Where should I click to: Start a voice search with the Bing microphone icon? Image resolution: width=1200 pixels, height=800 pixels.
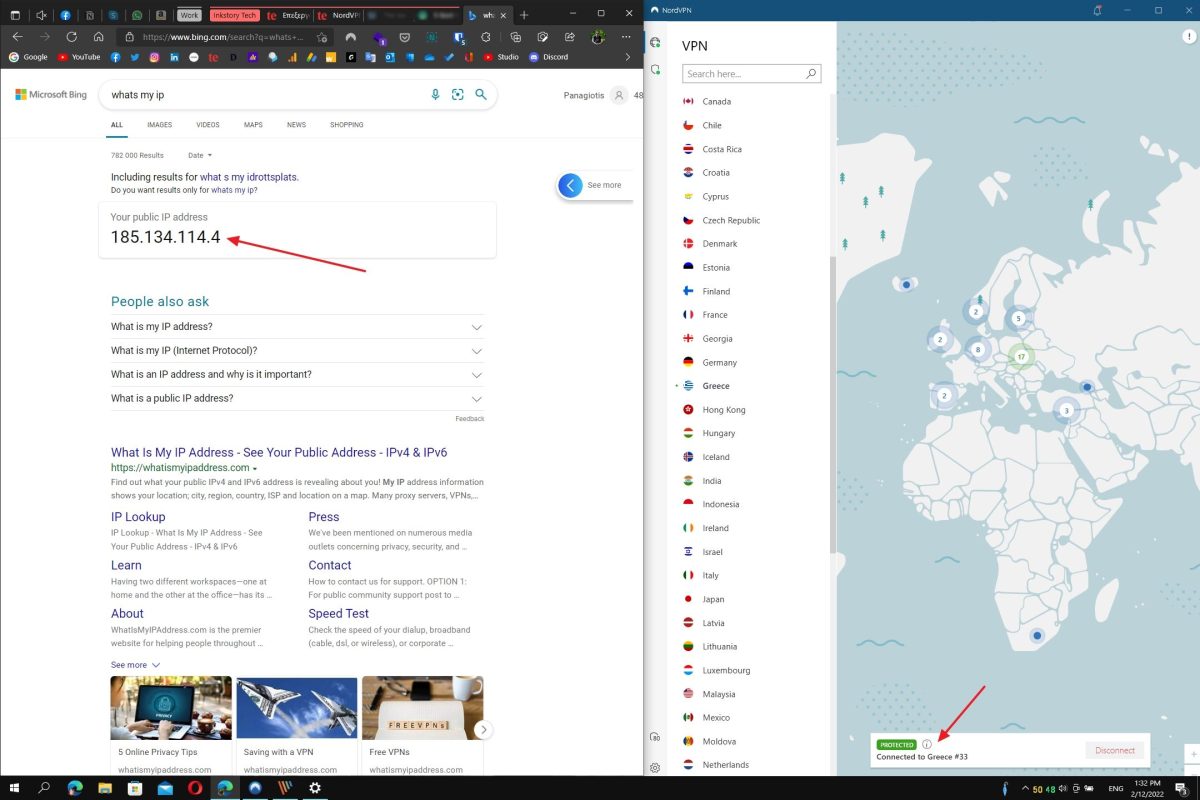pyautogui.click(x=435, y=94)
